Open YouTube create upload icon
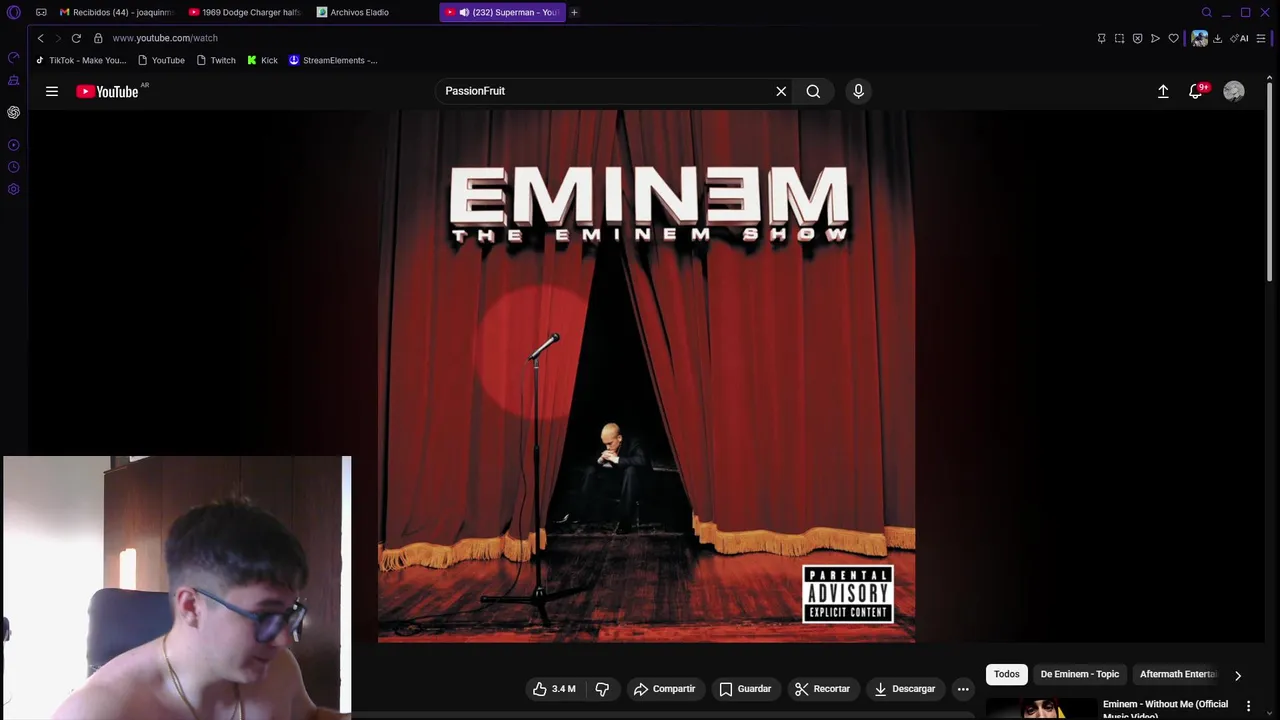This screenshot has height=720, width=1280. (1163, 91)
